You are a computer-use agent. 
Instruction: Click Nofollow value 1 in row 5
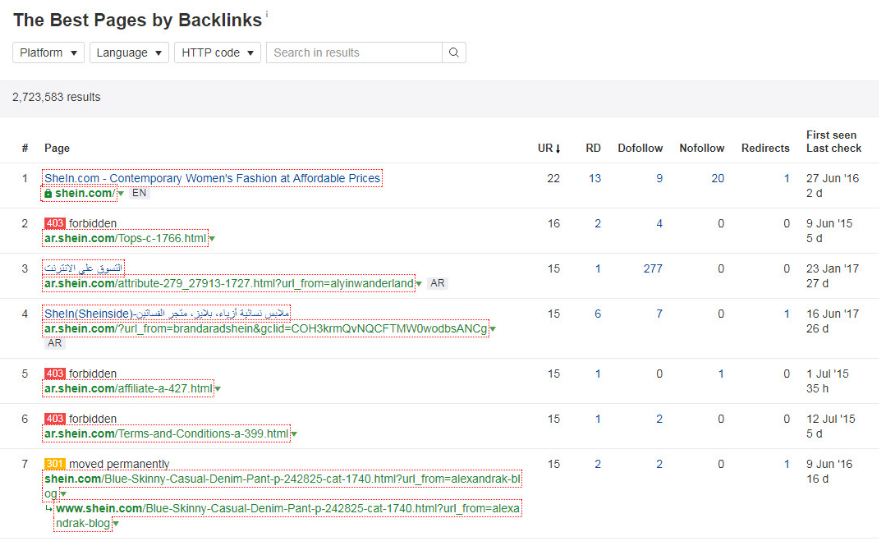point(721,374)
